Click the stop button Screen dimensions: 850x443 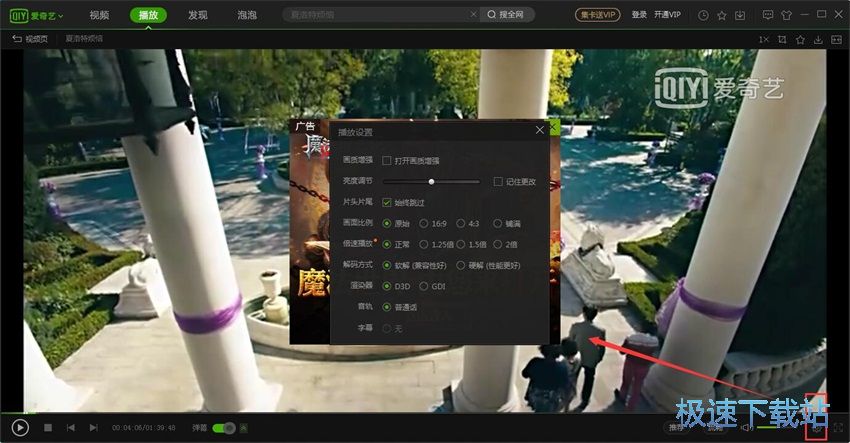pyautogui.click(x=48, y=428)
